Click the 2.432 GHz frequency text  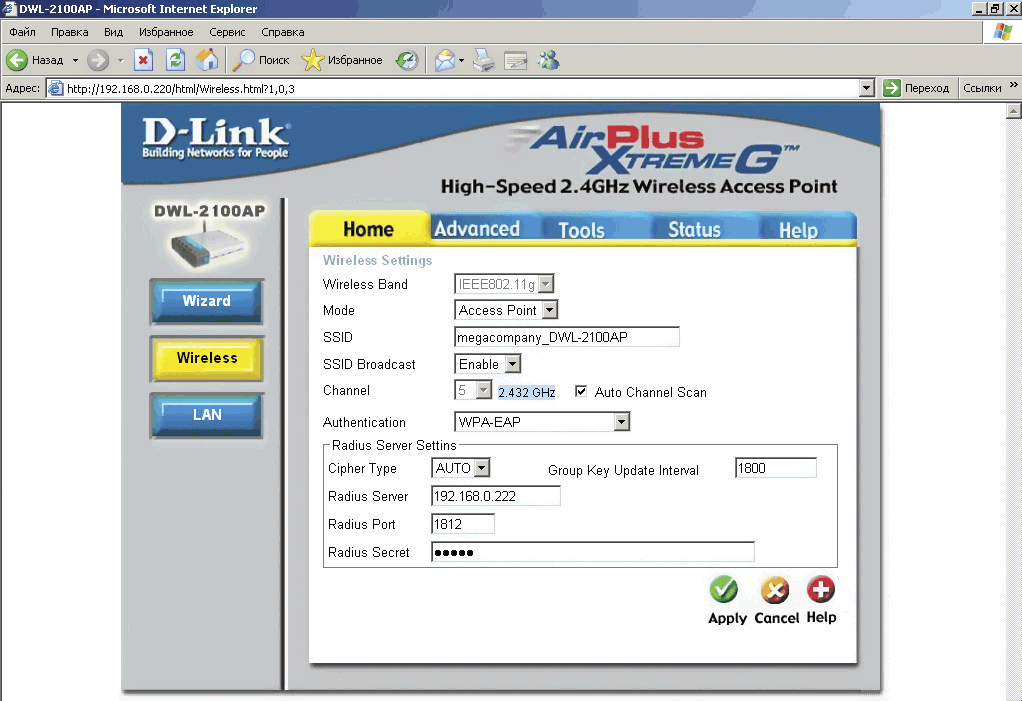pyautogui.click(x=527, y=392)
